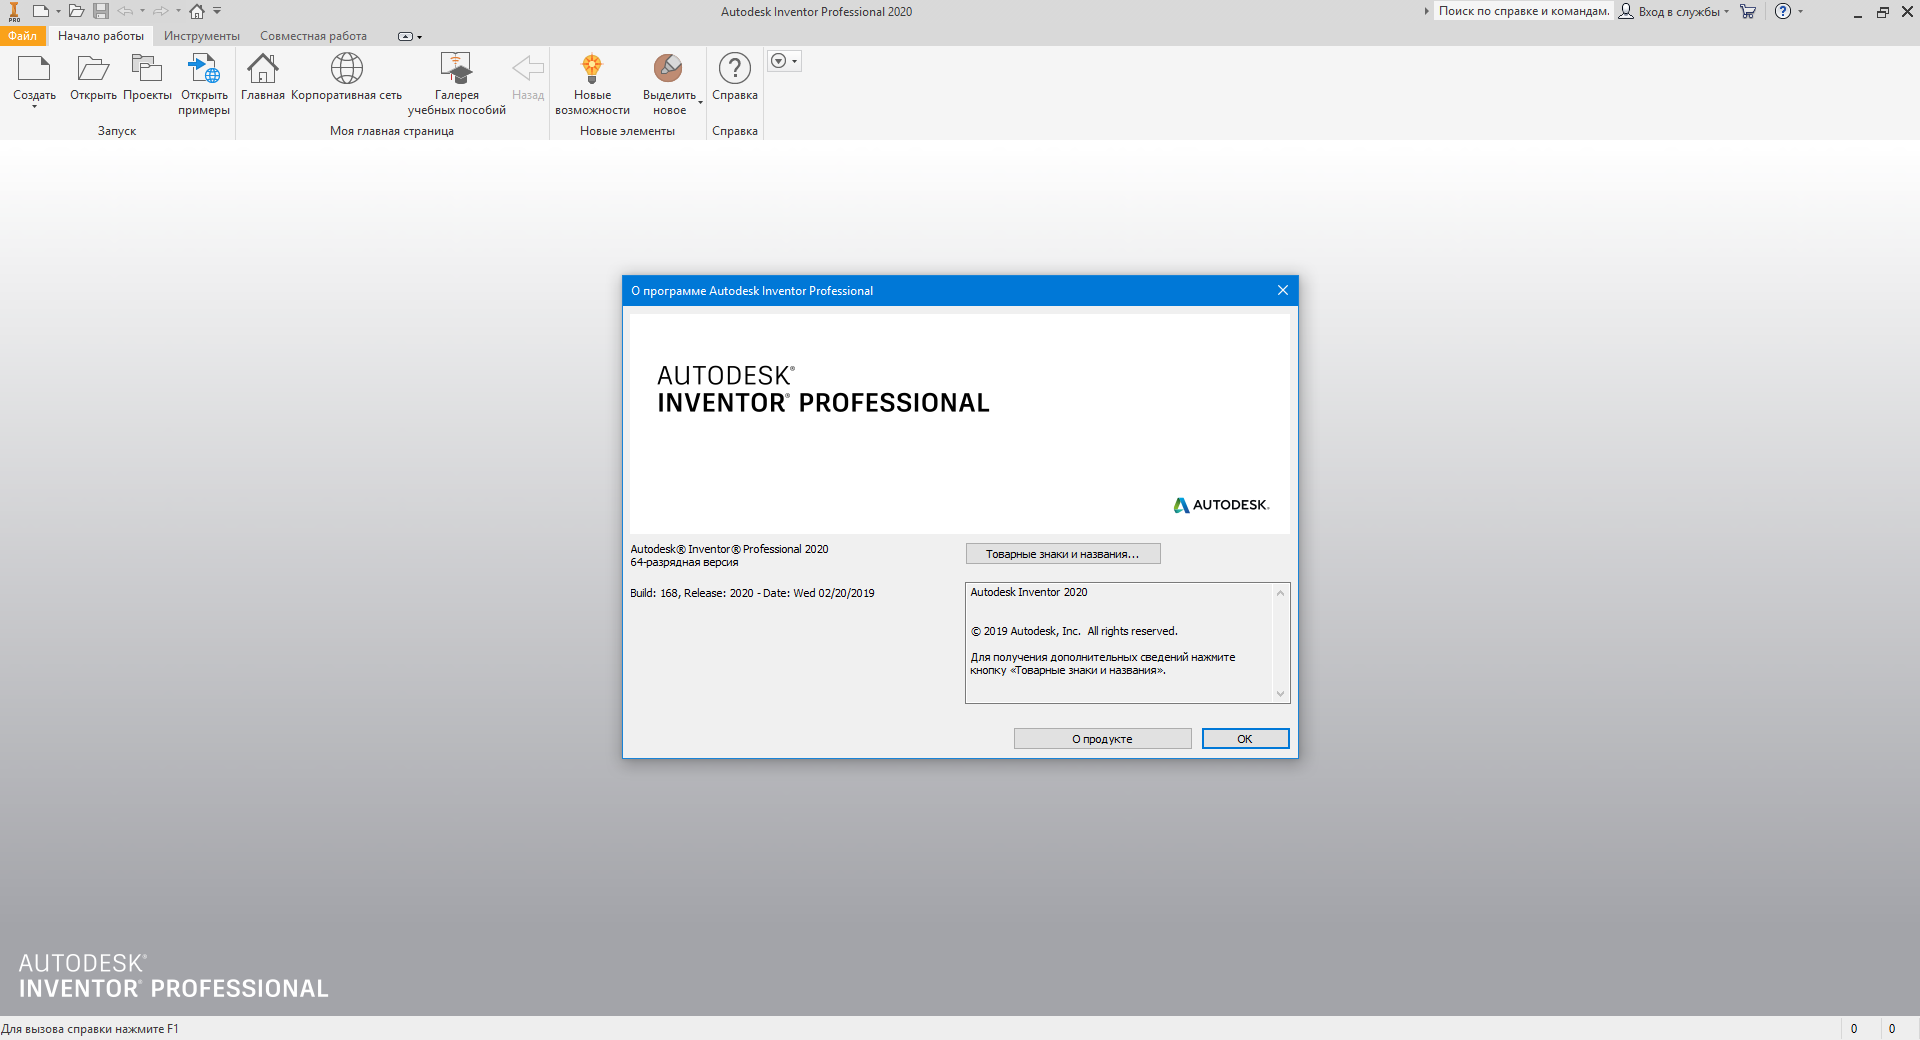Expand the Выделить новое dropdown
1920x1040 pixels.
[x=700, y=102]
